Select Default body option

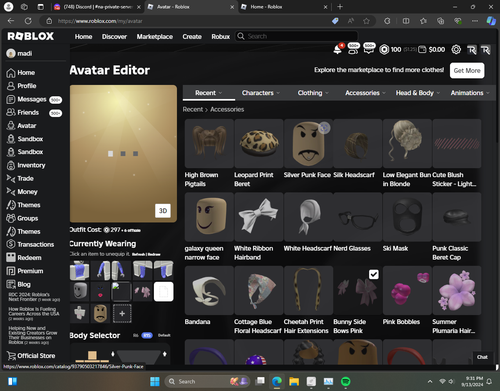[164, 335]
